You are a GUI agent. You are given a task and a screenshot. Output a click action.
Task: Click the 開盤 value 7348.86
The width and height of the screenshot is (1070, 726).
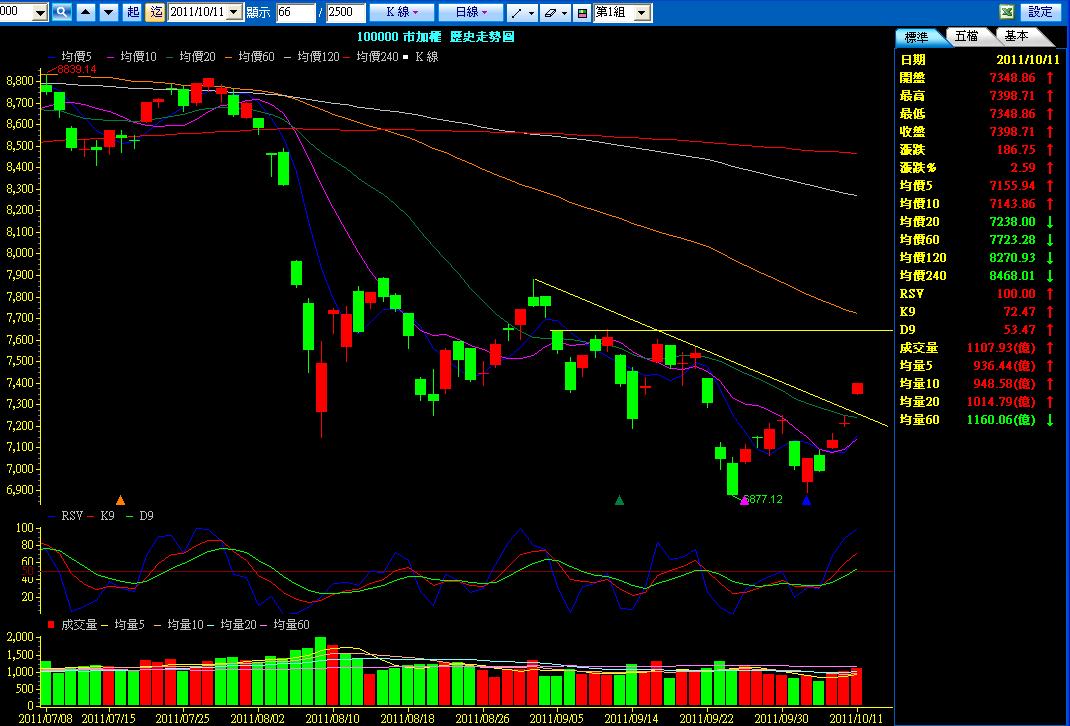pos(1013,78)
